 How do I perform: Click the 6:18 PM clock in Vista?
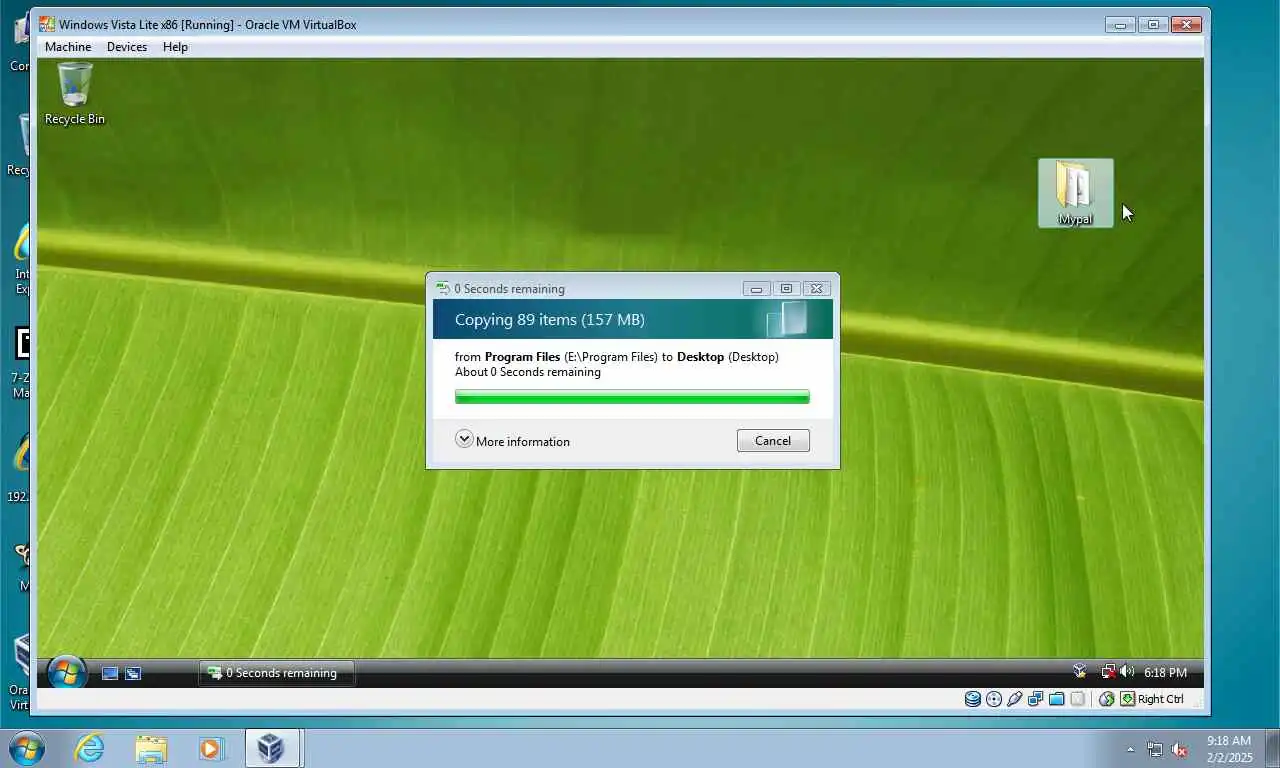click(1165, 673)
